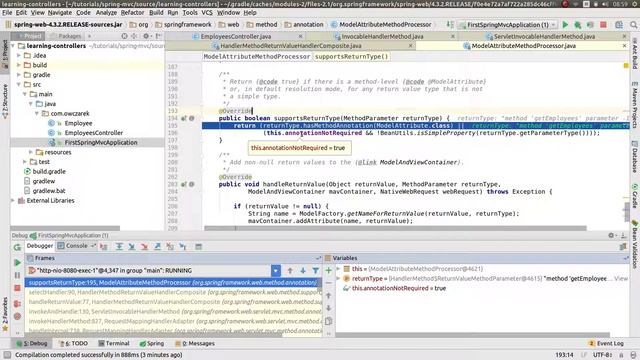Pause program in debug sidebar
The image size is (640, 360).
pyautogui.click(x=17, y=276)
